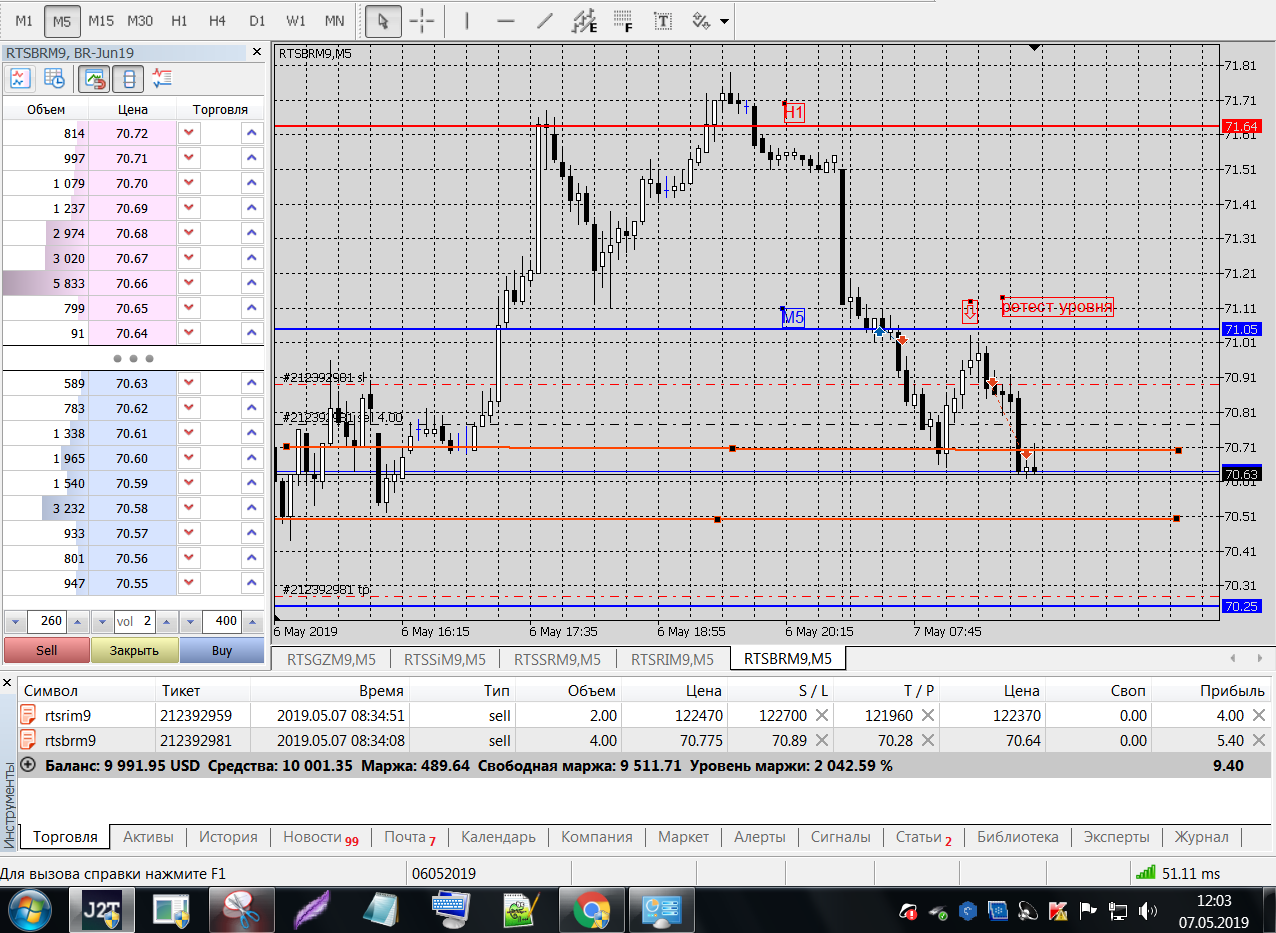Open the Новости tab in the toolbox

pos(320,837)
